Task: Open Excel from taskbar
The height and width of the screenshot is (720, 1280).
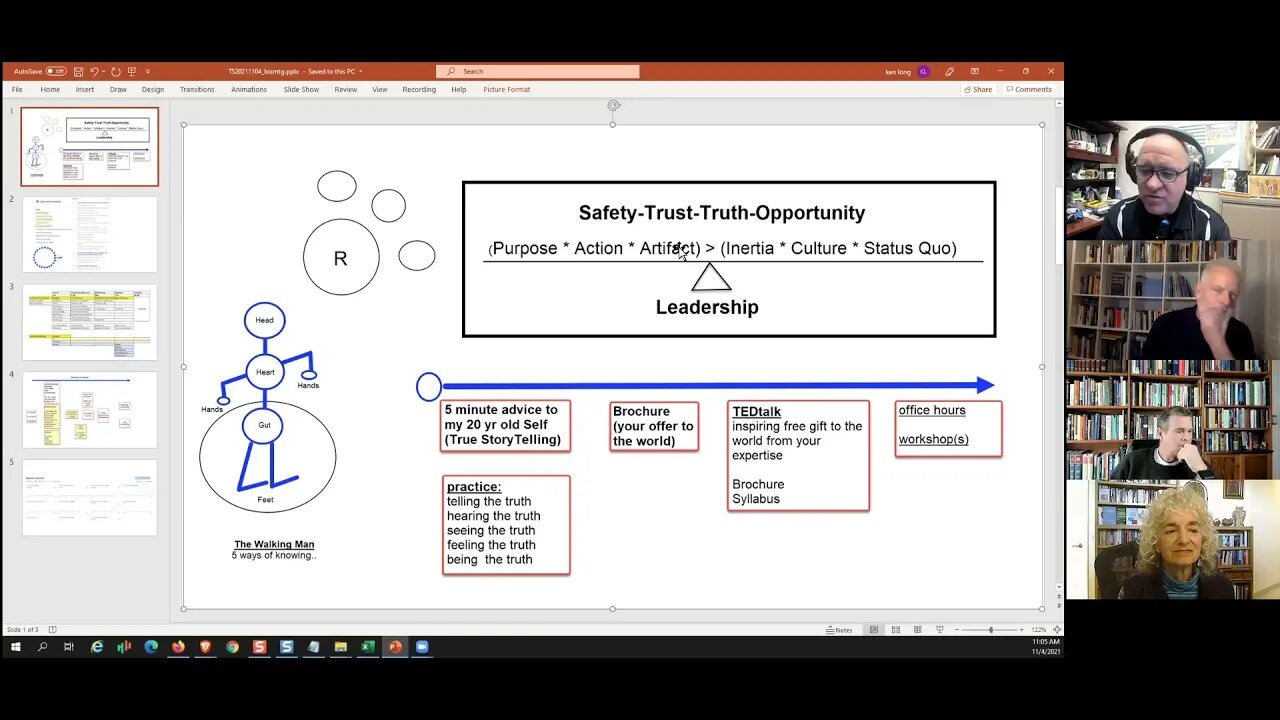Action: [x=367, y=647]
